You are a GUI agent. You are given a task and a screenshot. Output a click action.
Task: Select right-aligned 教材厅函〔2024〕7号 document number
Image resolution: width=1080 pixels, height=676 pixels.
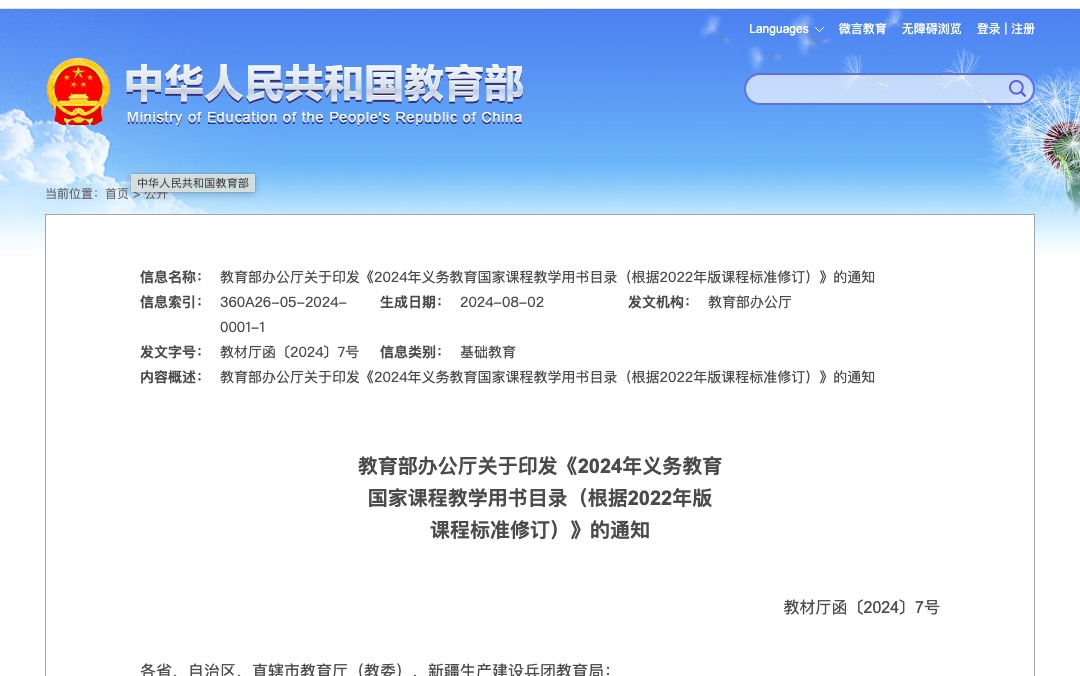pos(861,607)
